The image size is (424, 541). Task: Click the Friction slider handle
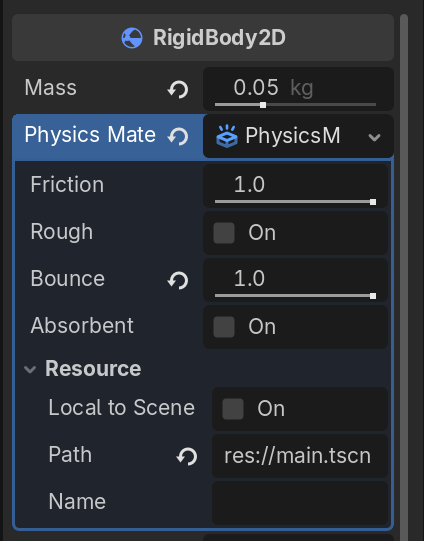[x=373, y=202]
